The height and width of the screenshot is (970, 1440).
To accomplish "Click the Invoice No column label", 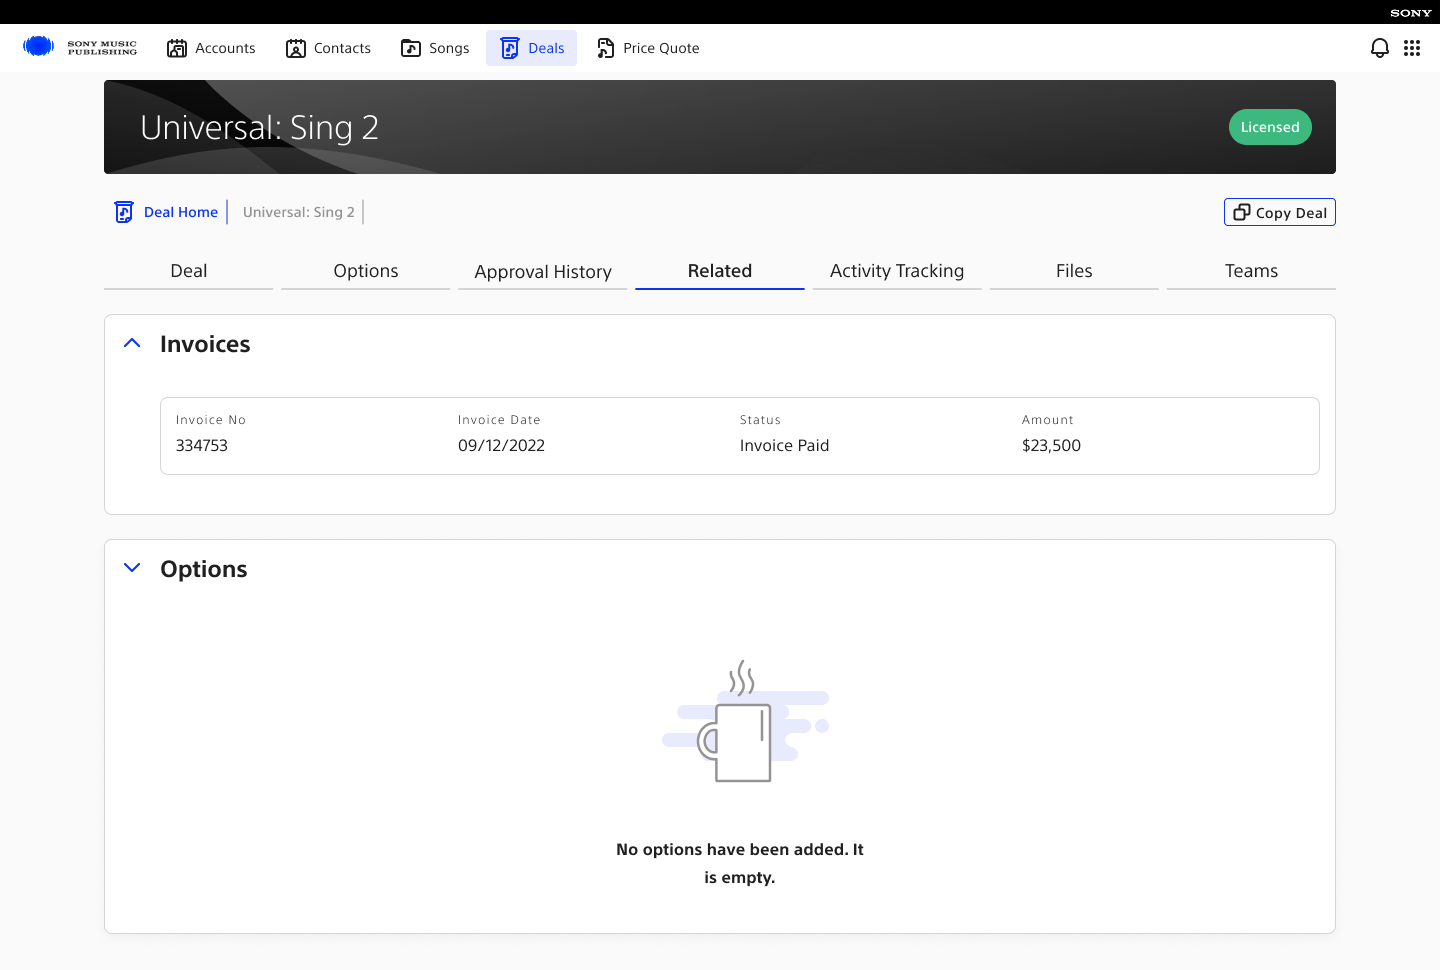I will (211, 420).
